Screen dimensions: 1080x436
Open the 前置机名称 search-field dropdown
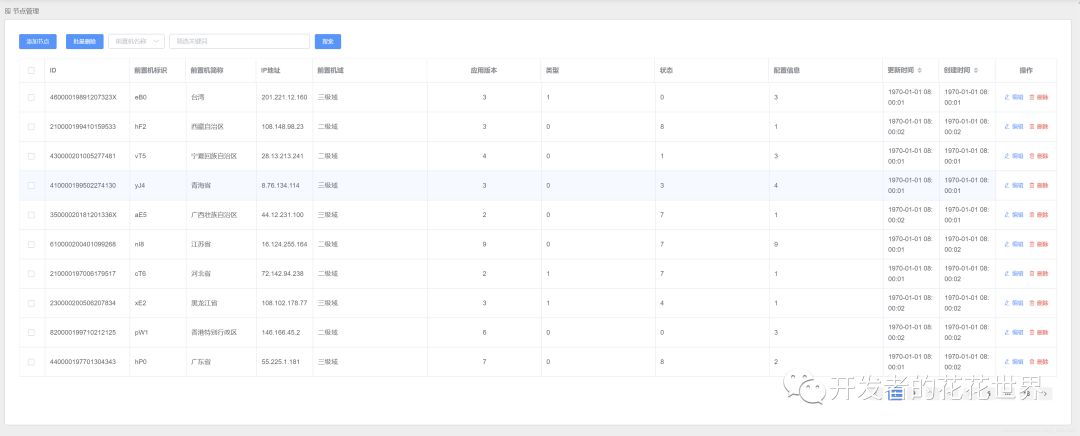pos(136,41)
